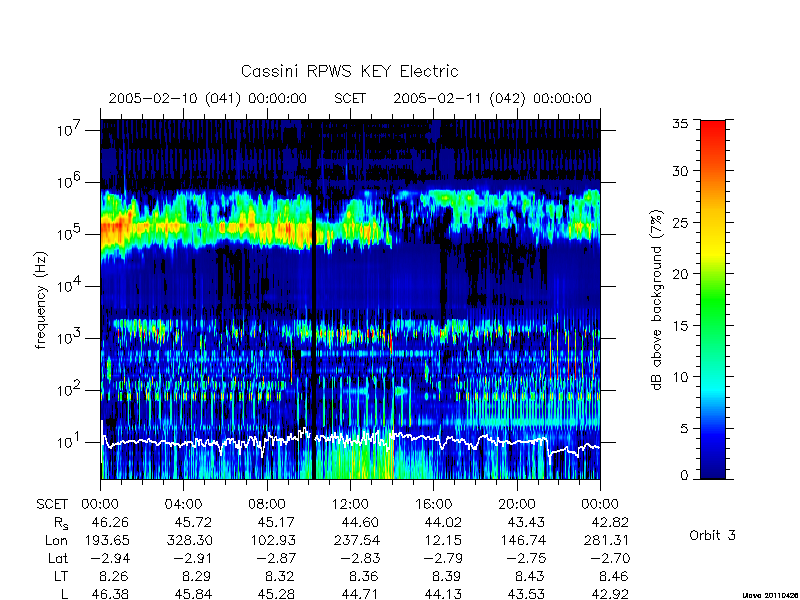Click the 10^7 frequency axis tick label
800x600 pixels.
pos(68,129)
